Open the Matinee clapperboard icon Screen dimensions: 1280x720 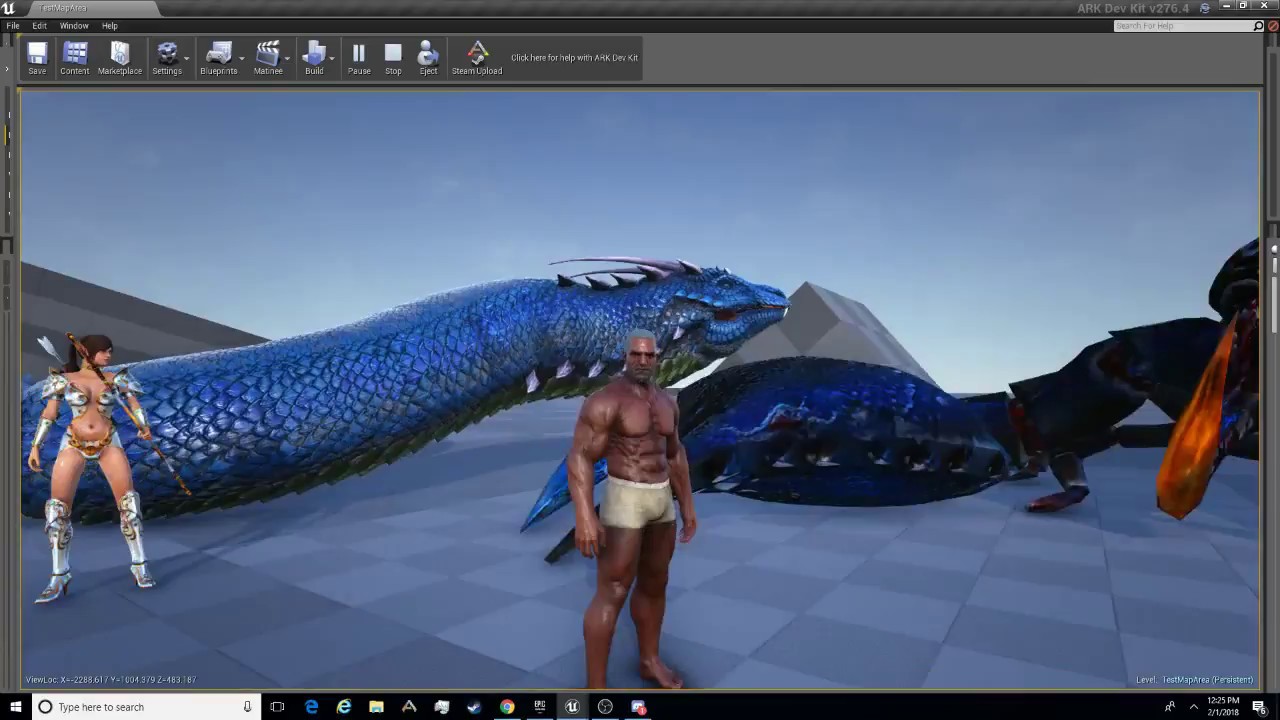point(267,58)
